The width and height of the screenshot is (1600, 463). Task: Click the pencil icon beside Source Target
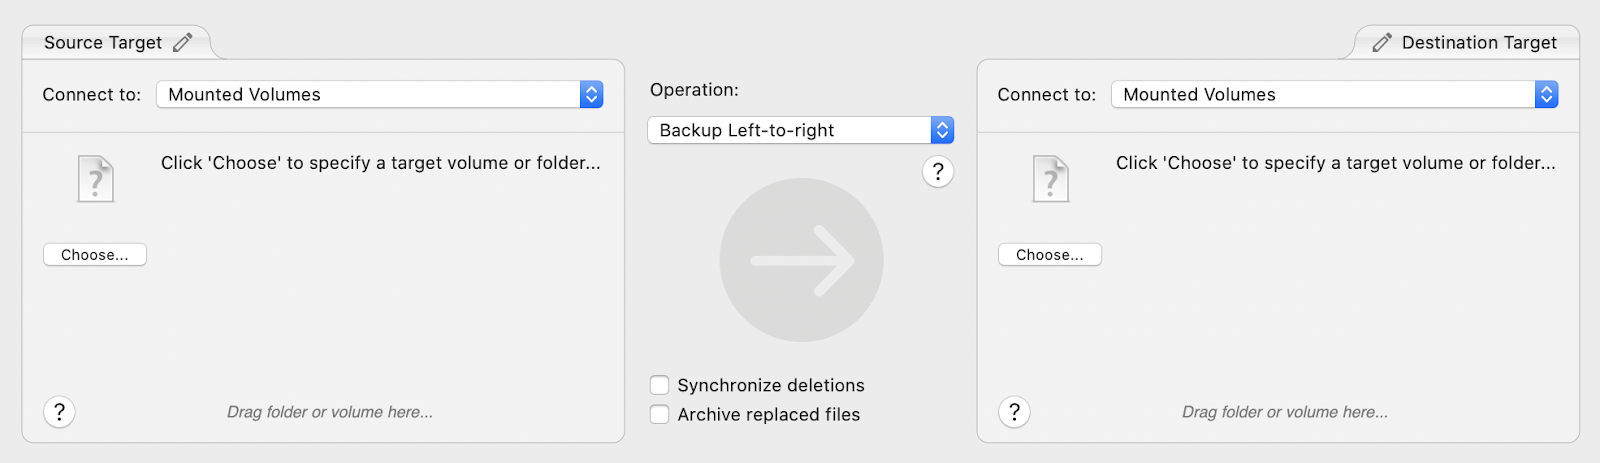pyautogui.click(x=182, y=42)
